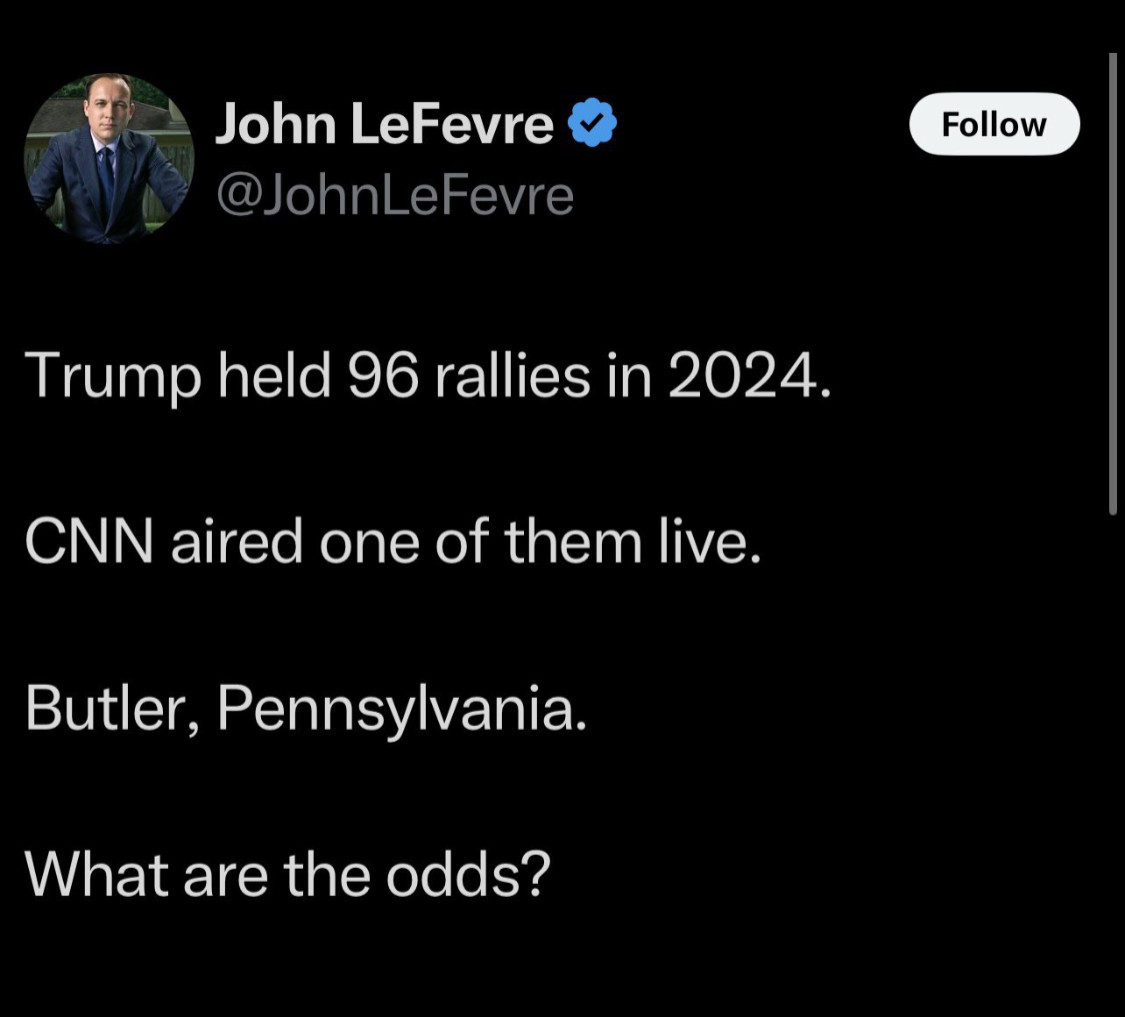Click the @JohnLeFevre handle
This screenshot has height=1017, width=1125.
click(395, 195)
